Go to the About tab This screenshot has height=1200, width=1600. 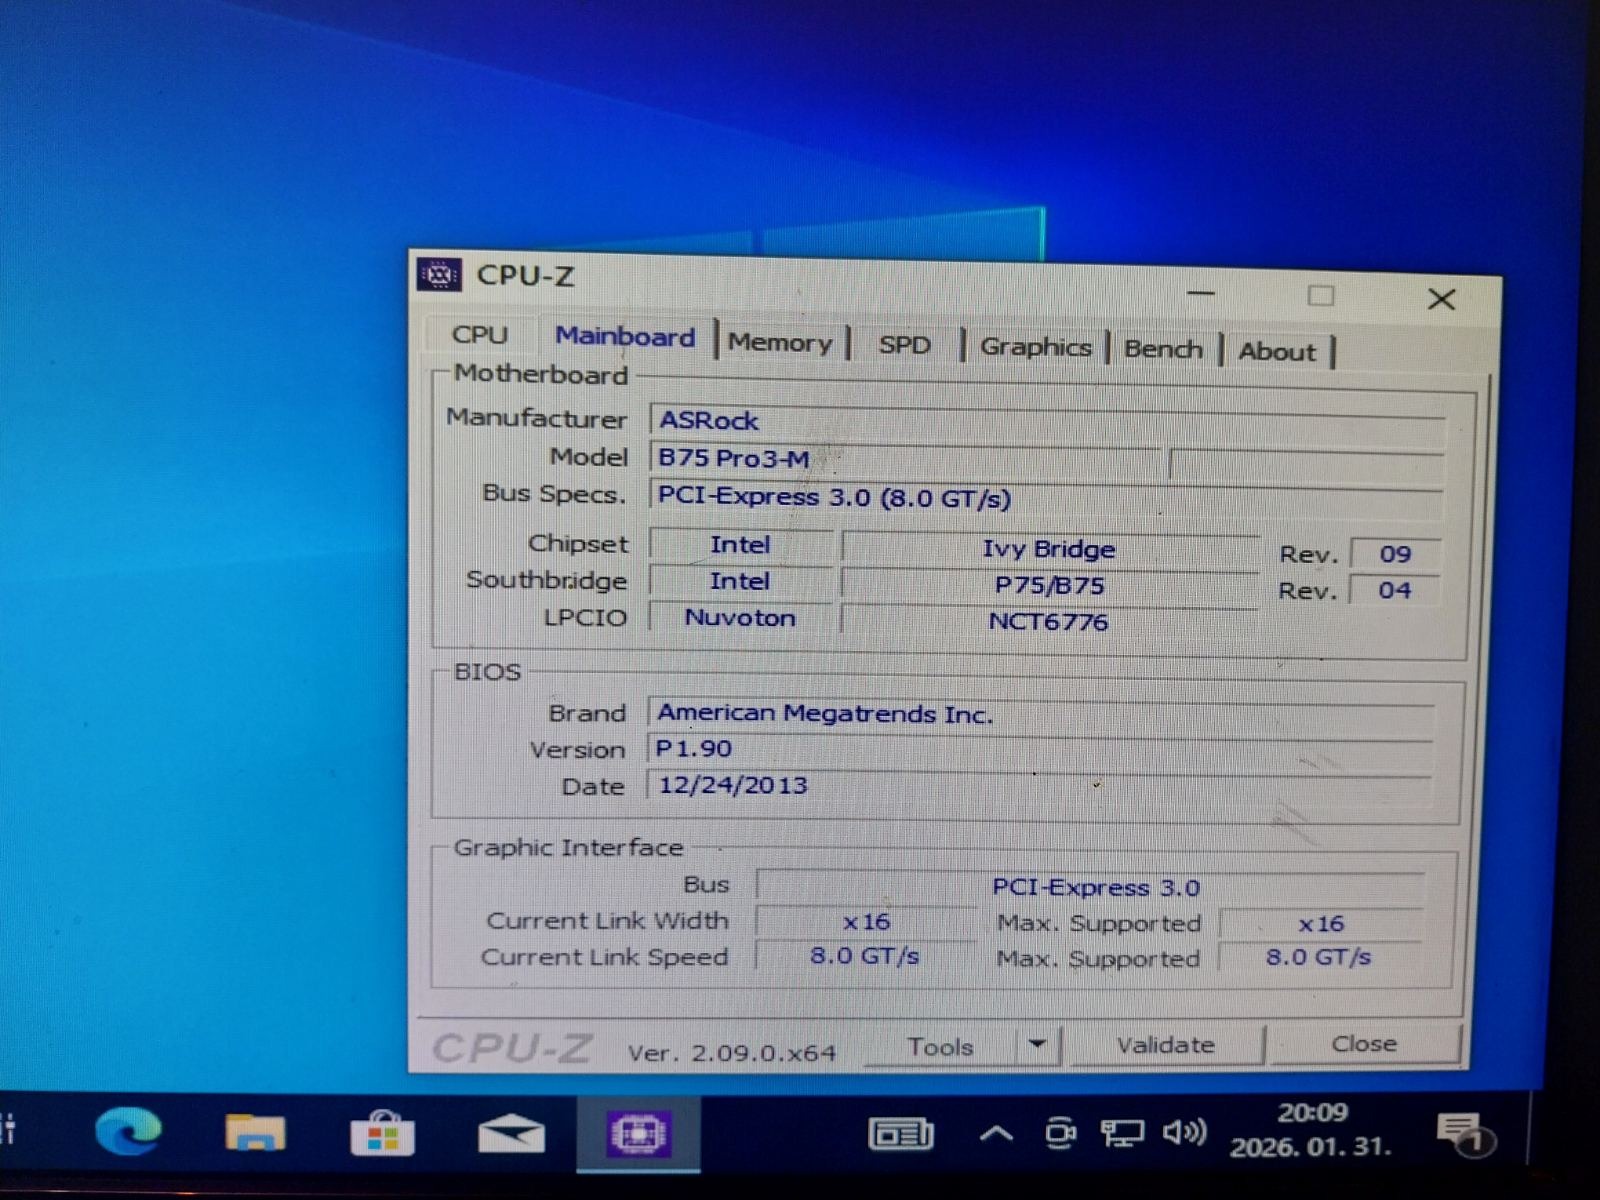tap(1277, 351)
